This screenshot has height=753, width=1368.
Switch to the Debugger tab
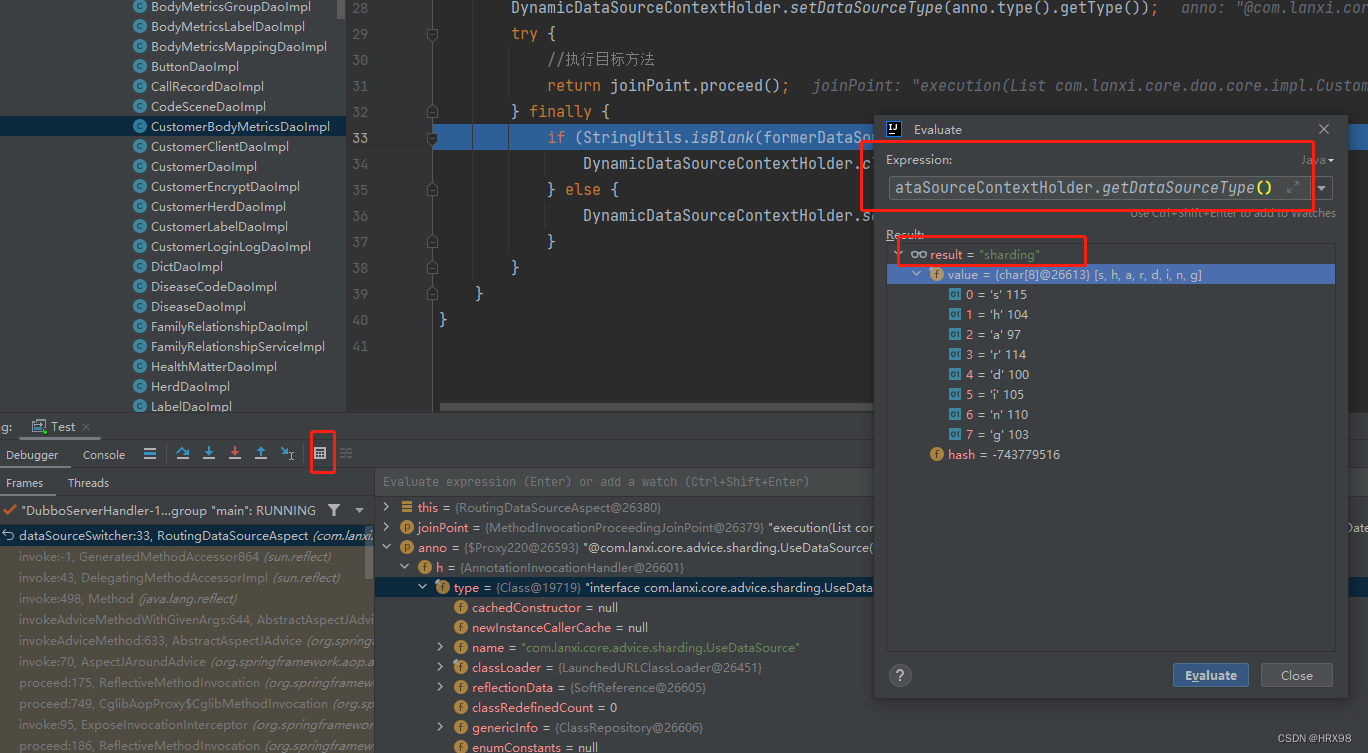click(x=32, y=454)
